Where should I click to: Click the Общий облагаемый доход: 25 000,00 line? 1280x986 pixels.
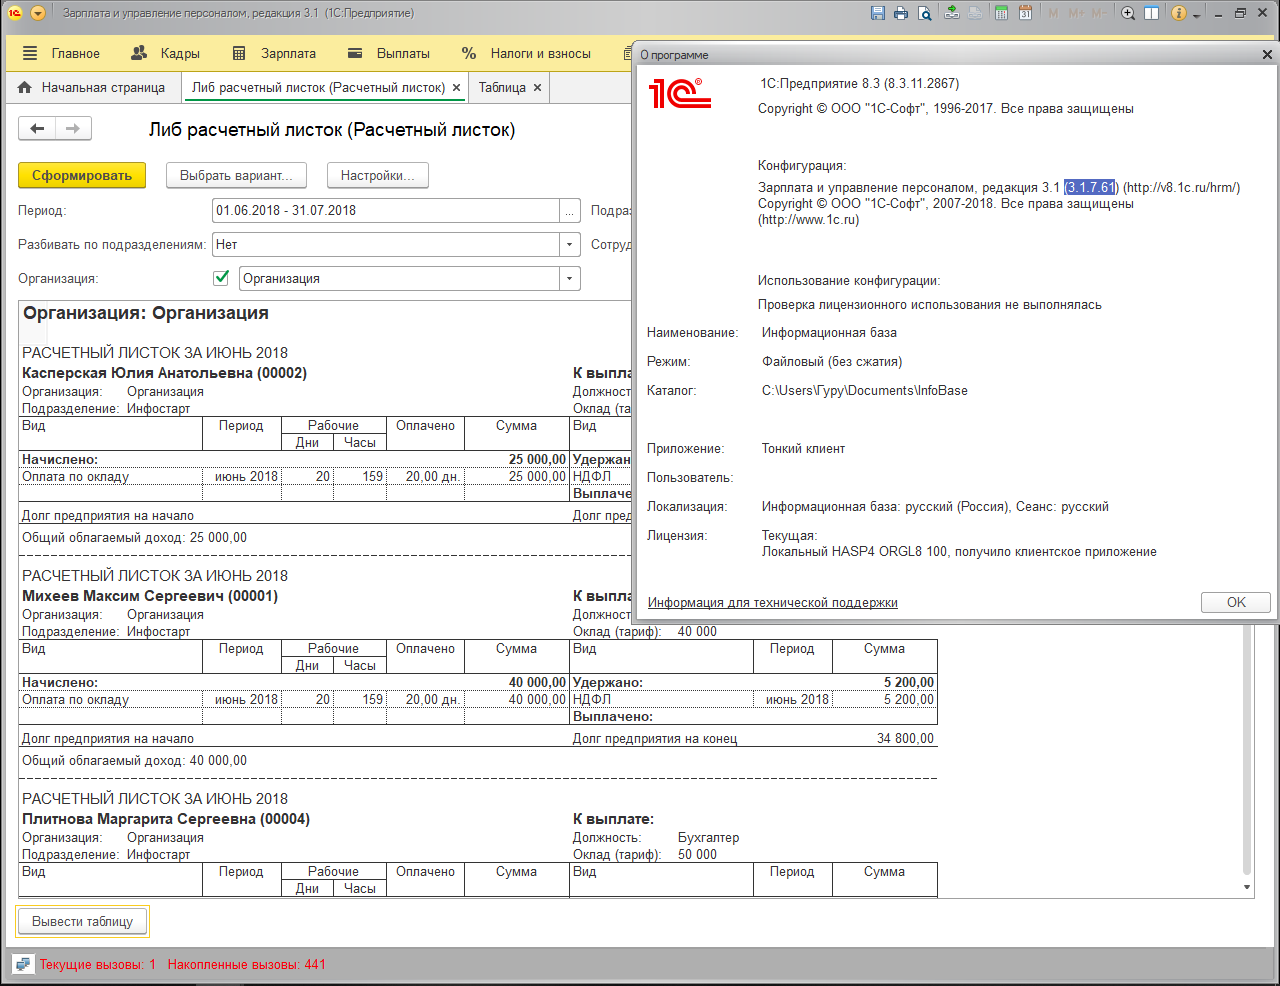[135, 537]
